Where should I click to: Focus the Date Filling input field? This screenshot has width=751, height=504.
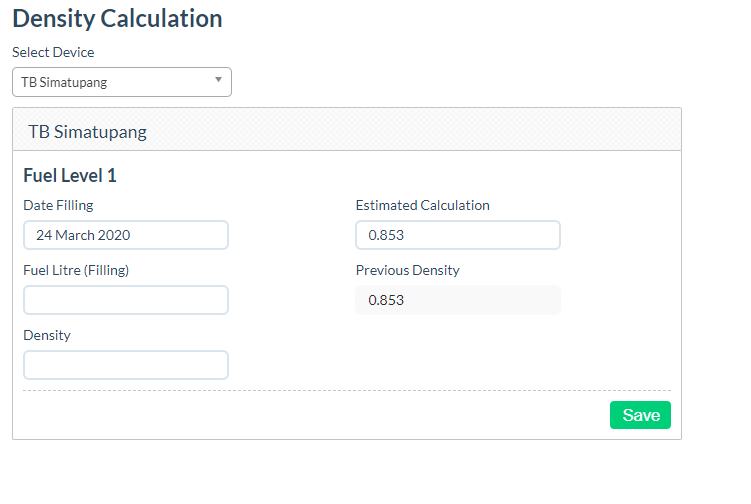click(126, 235)
